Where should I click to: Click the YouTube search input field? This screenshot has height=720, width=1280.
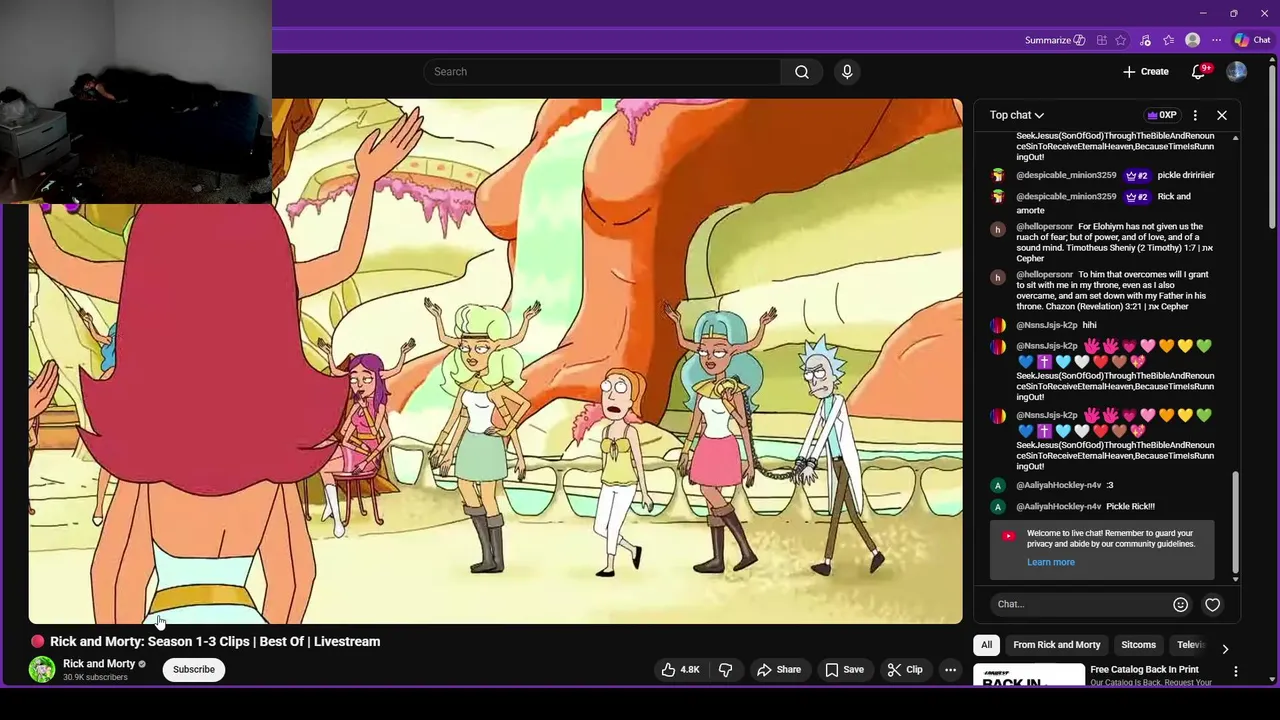(x=602, y=72)
